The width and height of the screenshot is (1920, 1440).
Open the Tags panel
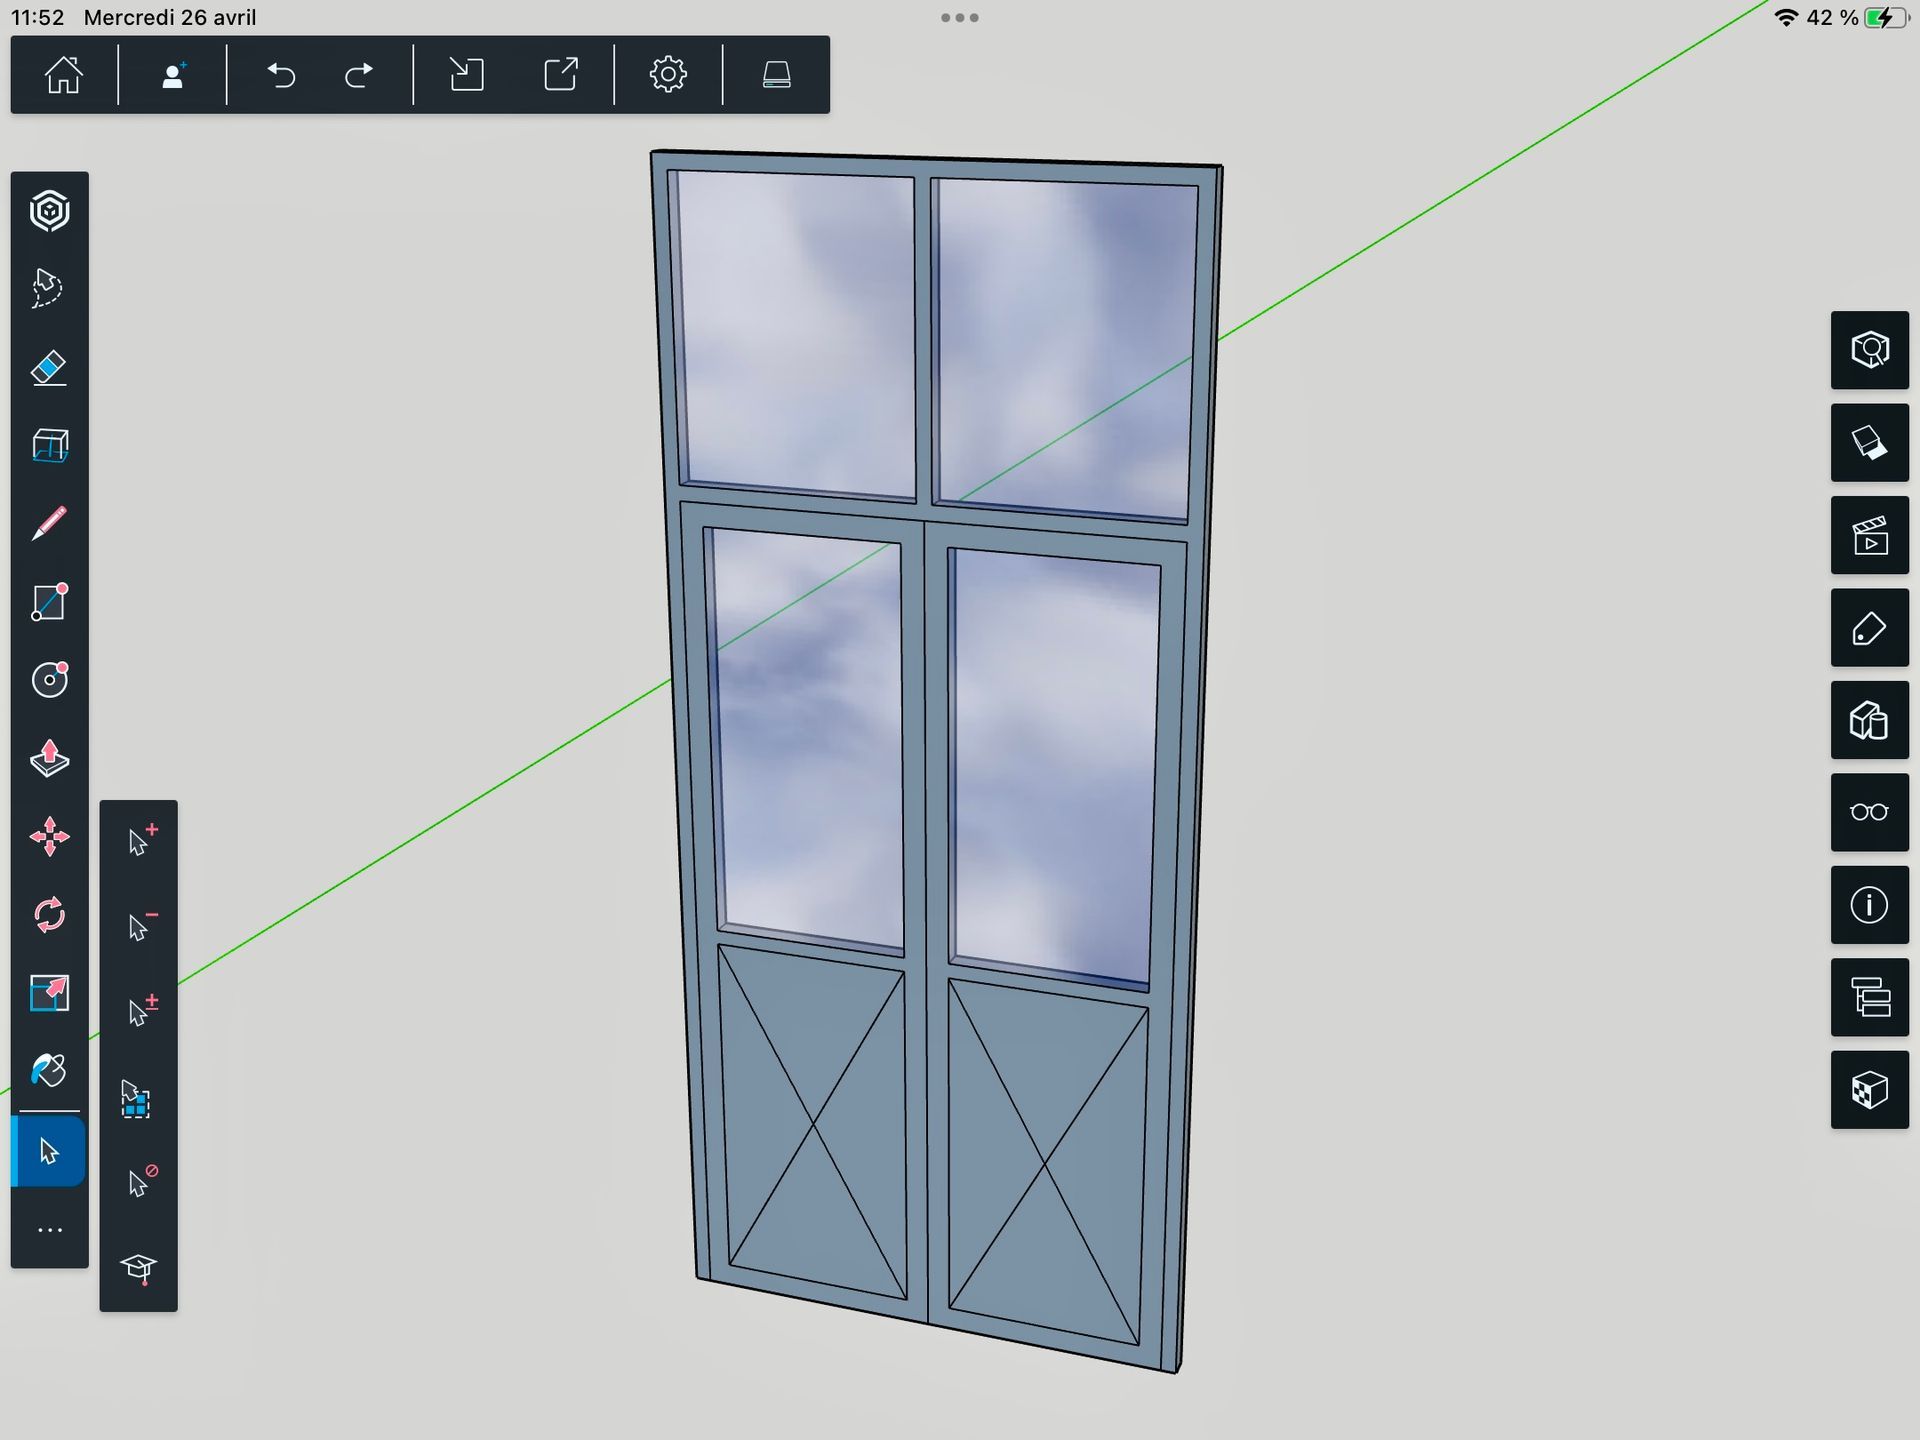(1869, 628)
